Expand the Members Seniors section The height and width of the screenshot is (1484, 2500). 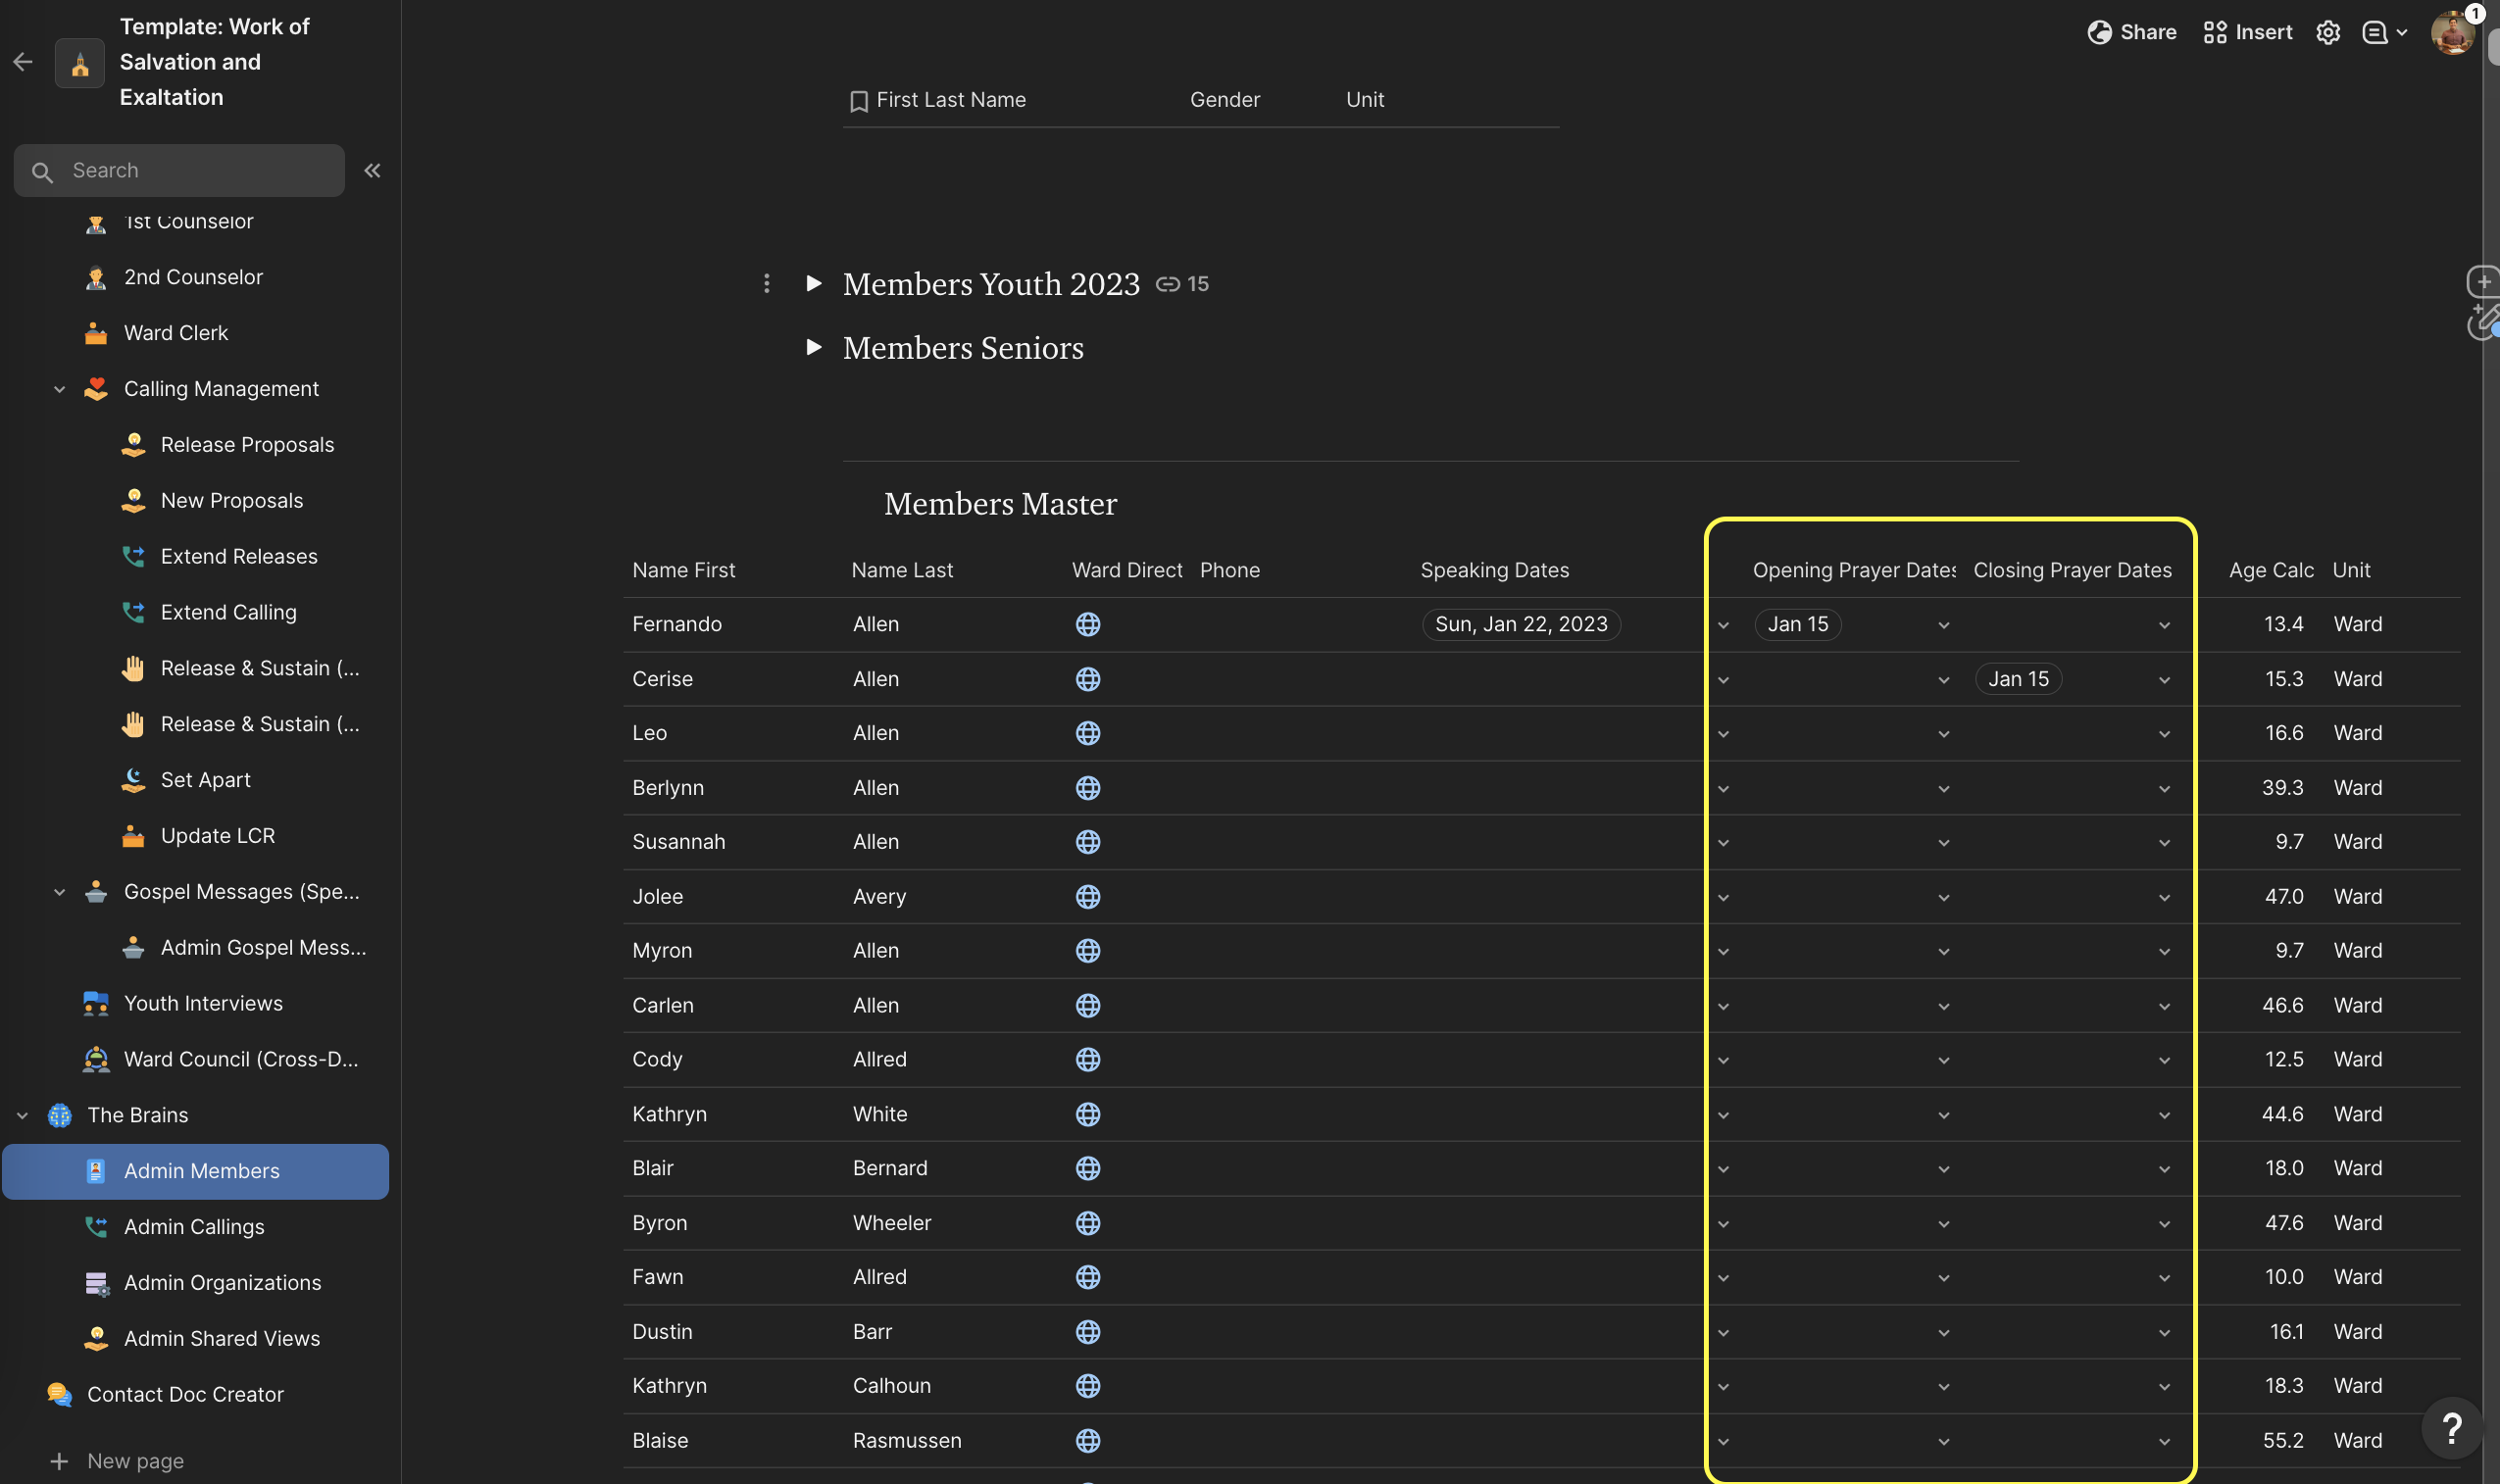813,347
